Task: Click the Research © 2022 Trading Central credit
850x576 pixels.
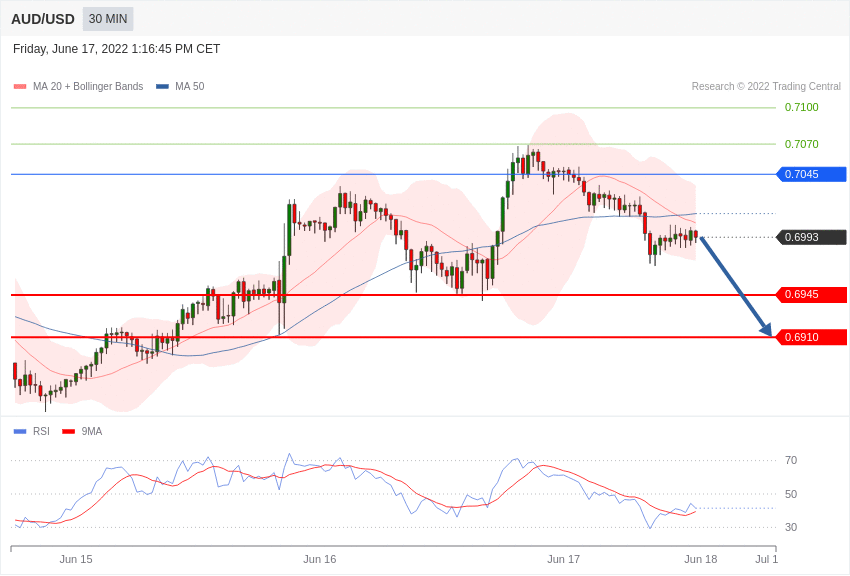Action: coord(766,87)
